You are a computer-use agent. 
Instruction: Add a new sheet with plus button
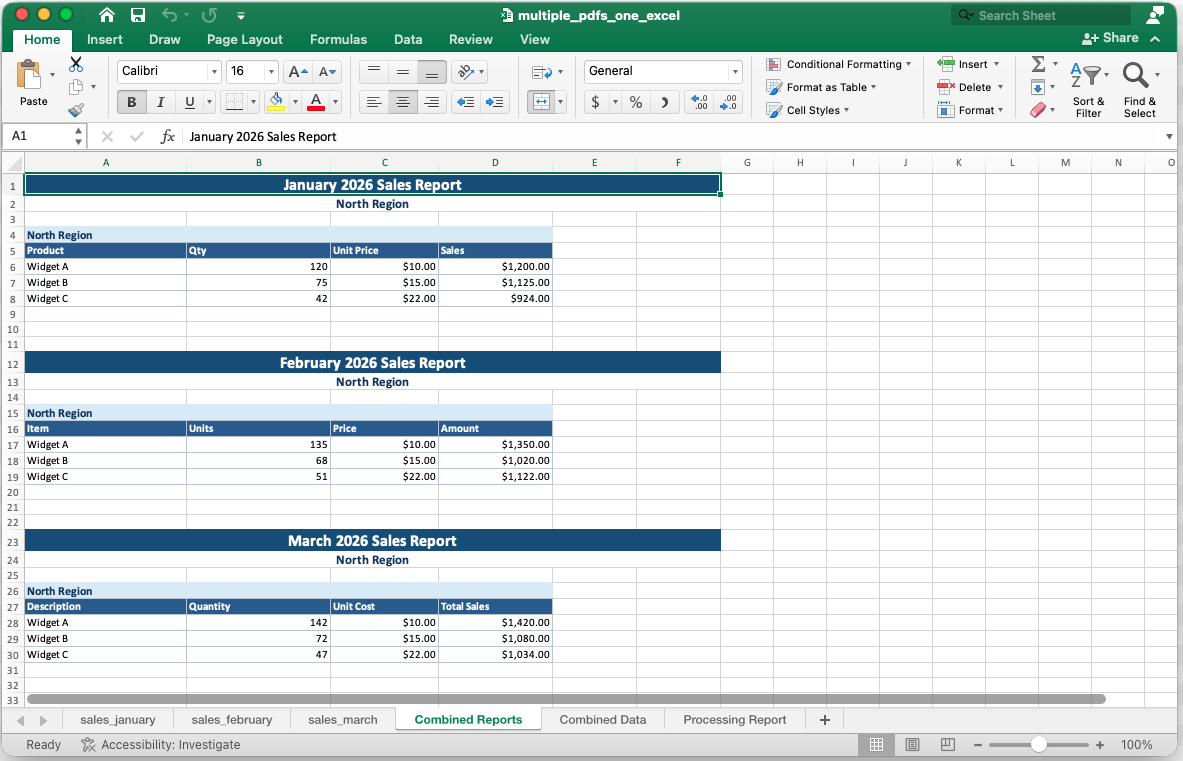click(x=825, y=720)
